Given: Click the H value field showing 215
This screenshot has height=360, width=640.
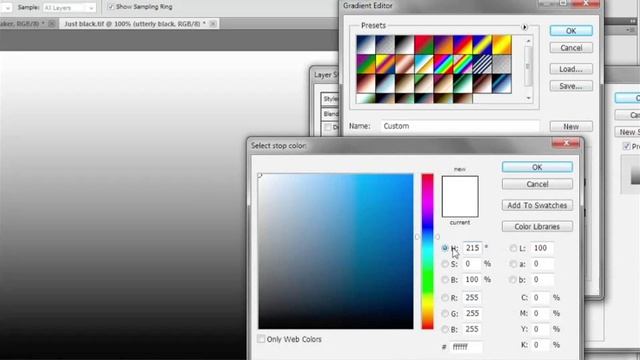Looking at the screenshot, I should tap(472, 248).
